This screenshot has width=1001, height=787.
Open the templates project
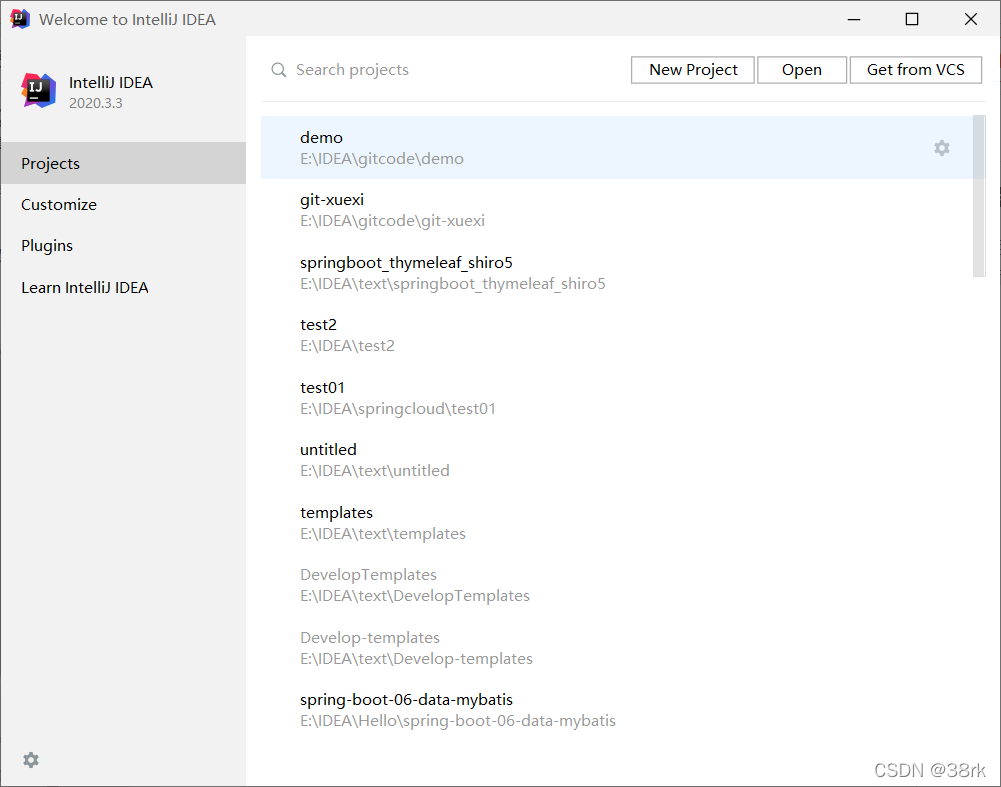[617, 523]
